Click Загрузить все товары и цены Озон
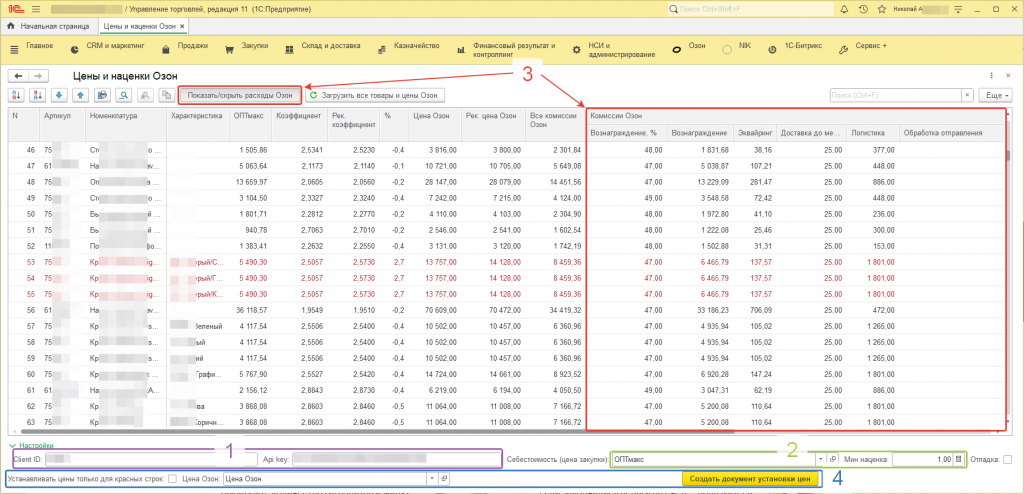Image resolution: width=1024 pixels, height=494 pixels. [x=376, y=95]
